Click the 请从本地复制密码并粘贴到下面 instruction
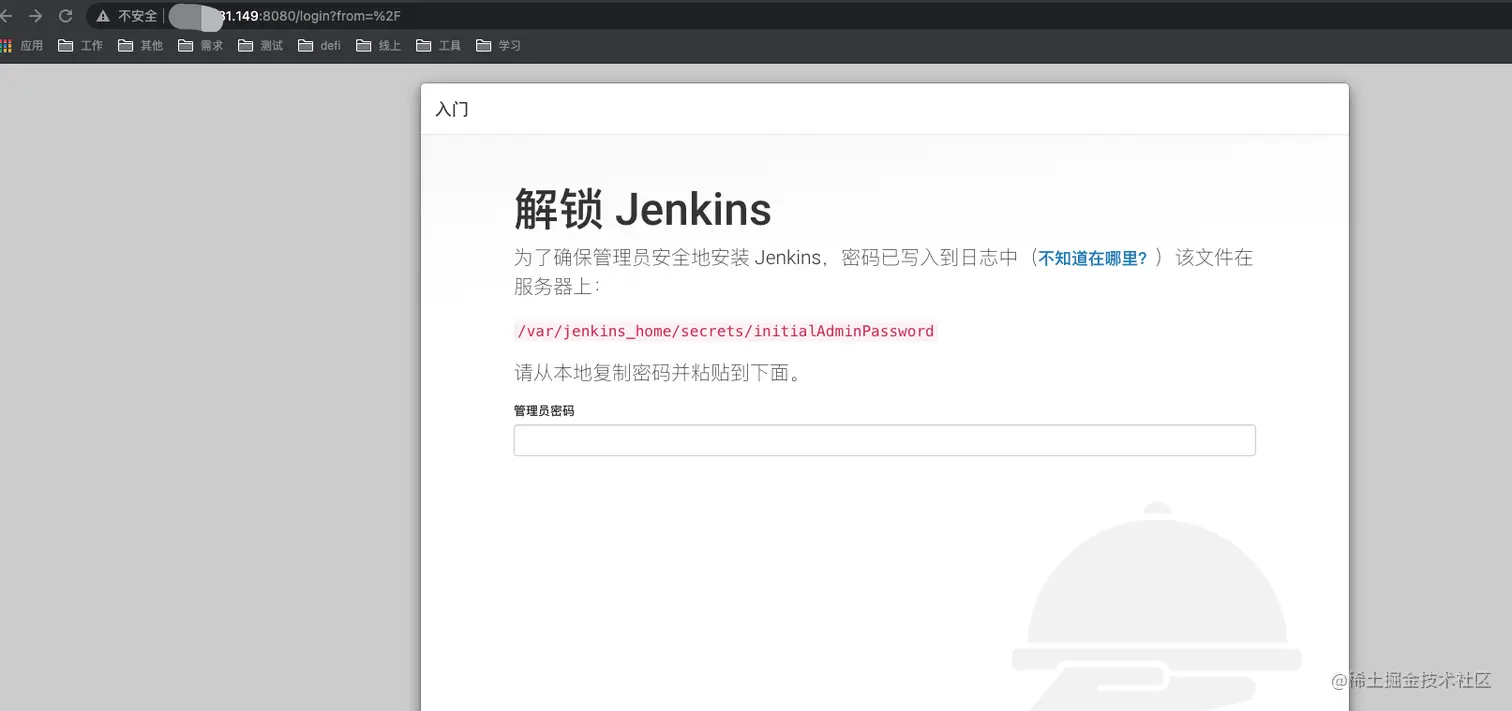This screenshot has width=1512, height=711. (658, 373)
